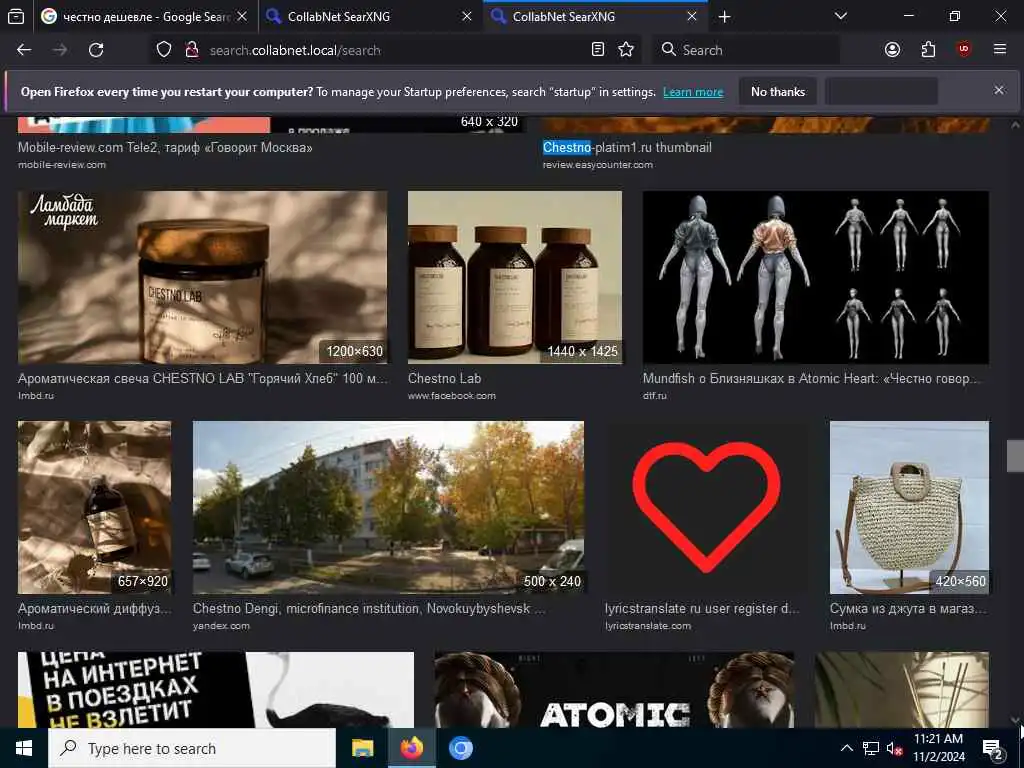Close the Google Search tab
The height and width of the screenshot is (768, 1024).
point(242,16)
